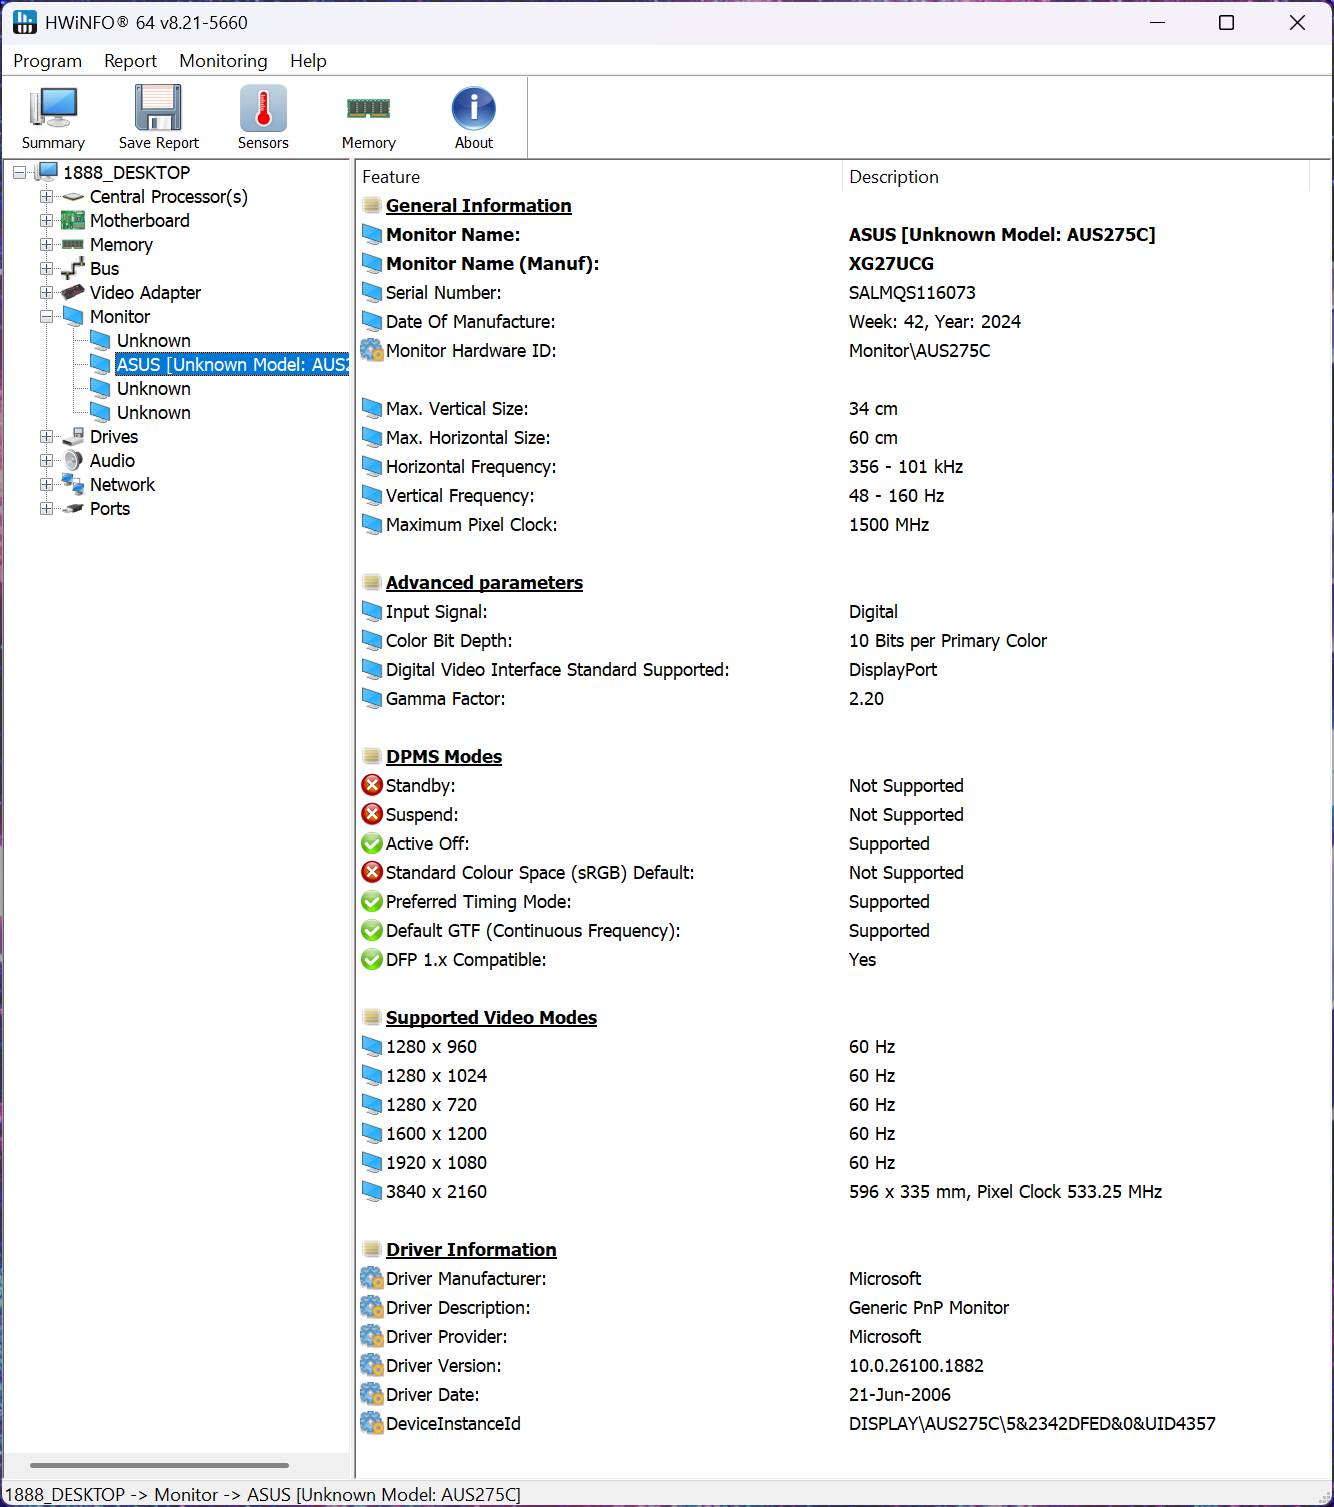Click the Save Report floppy icon
This screenshot has width=1334, height=1507.
pos(158,108)
